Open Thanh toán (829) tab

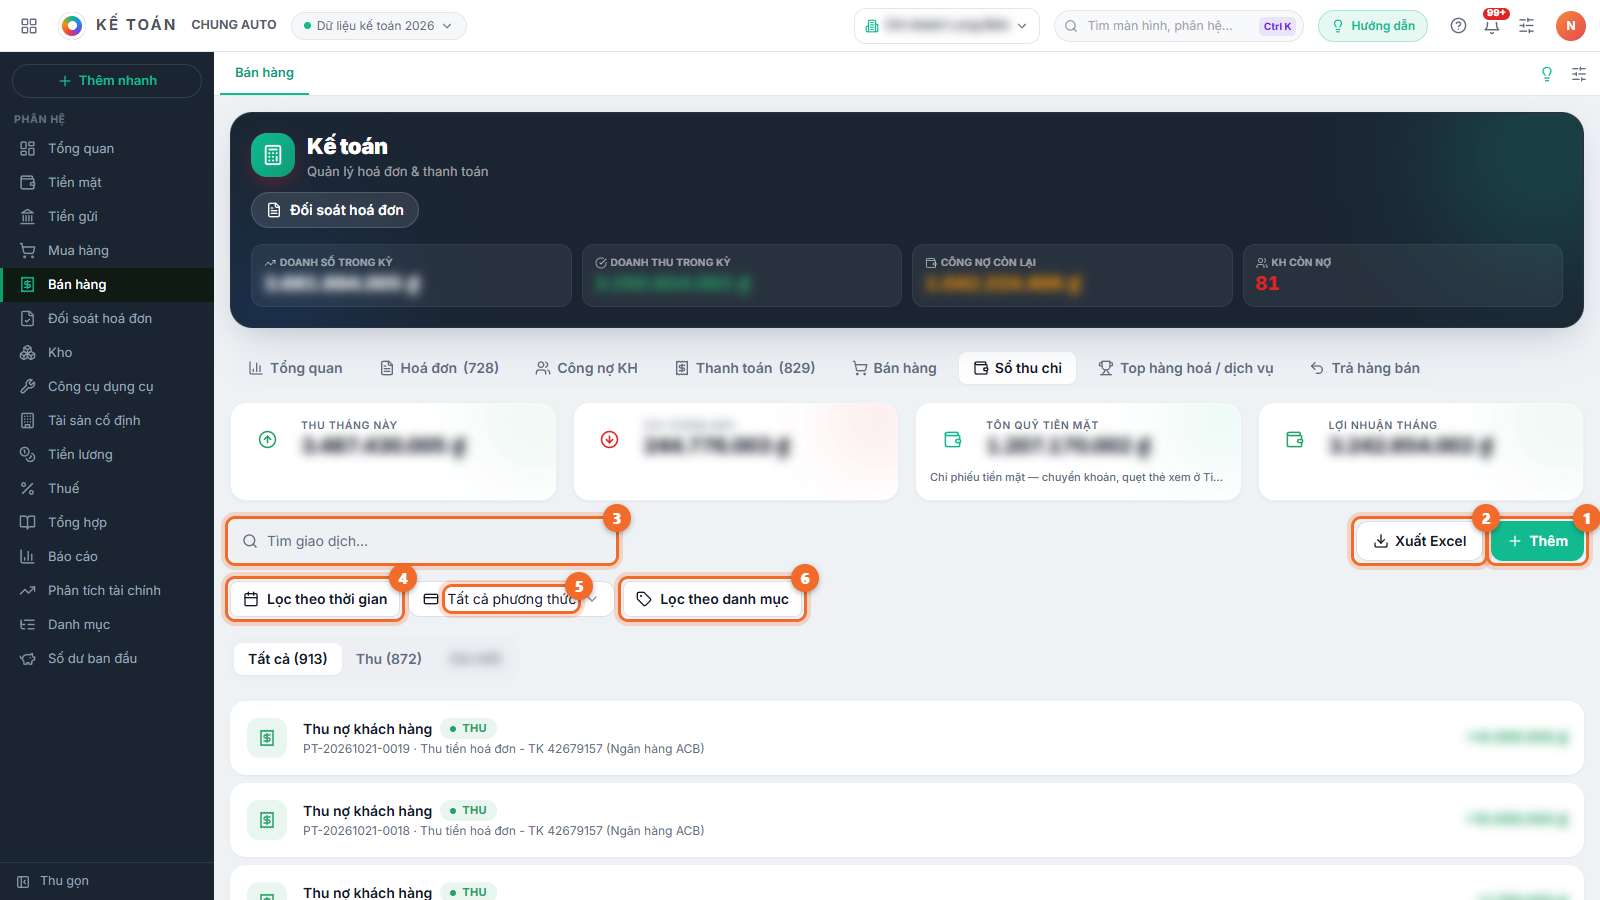(745, 368)
